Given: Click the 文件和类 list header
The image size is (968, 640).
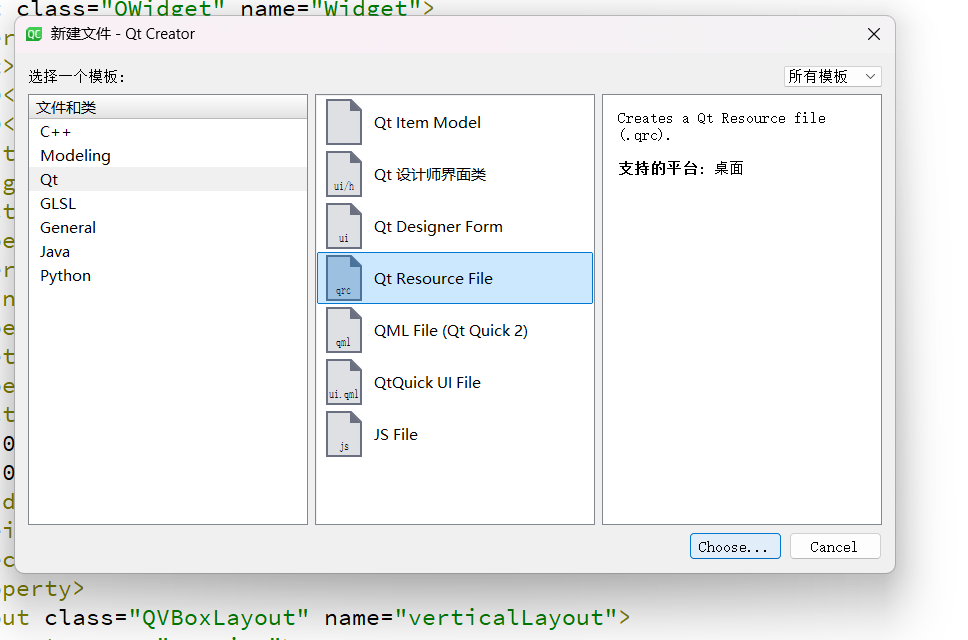Looking at the screenshot, I should tap(167, 107).
